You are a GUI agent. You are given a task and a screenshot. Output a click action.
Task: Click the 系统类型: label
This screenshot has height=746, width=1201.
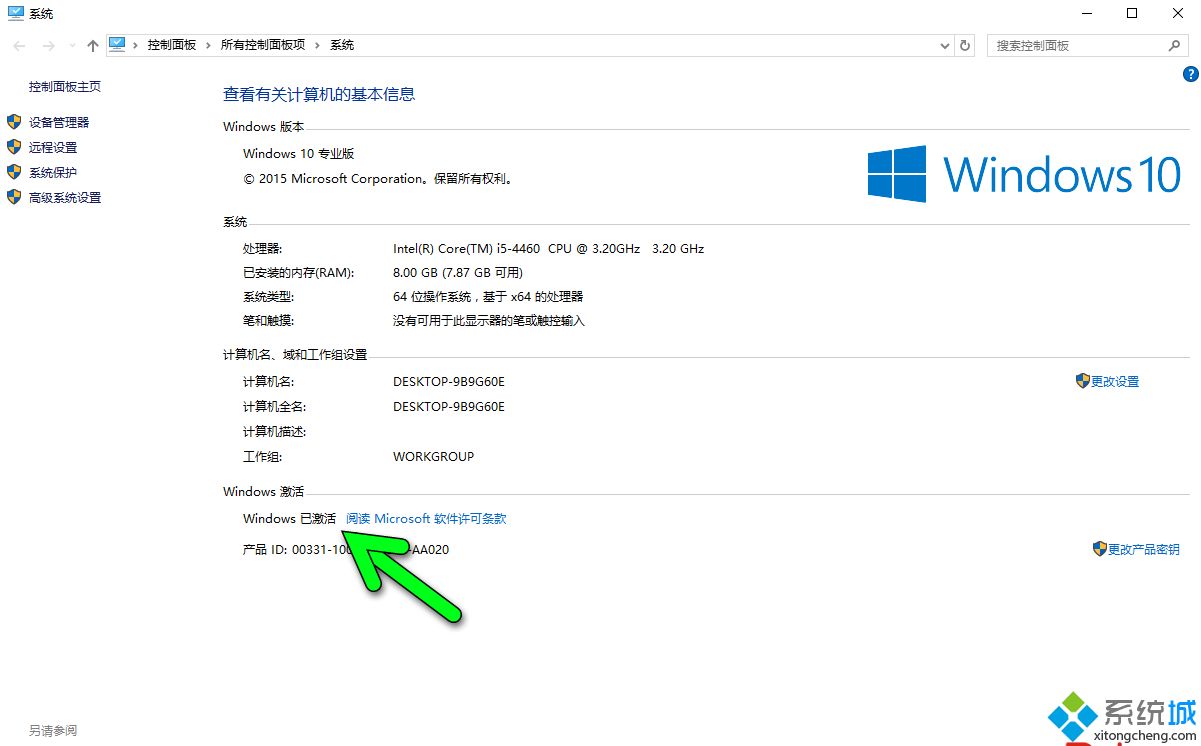pos(269,297)
